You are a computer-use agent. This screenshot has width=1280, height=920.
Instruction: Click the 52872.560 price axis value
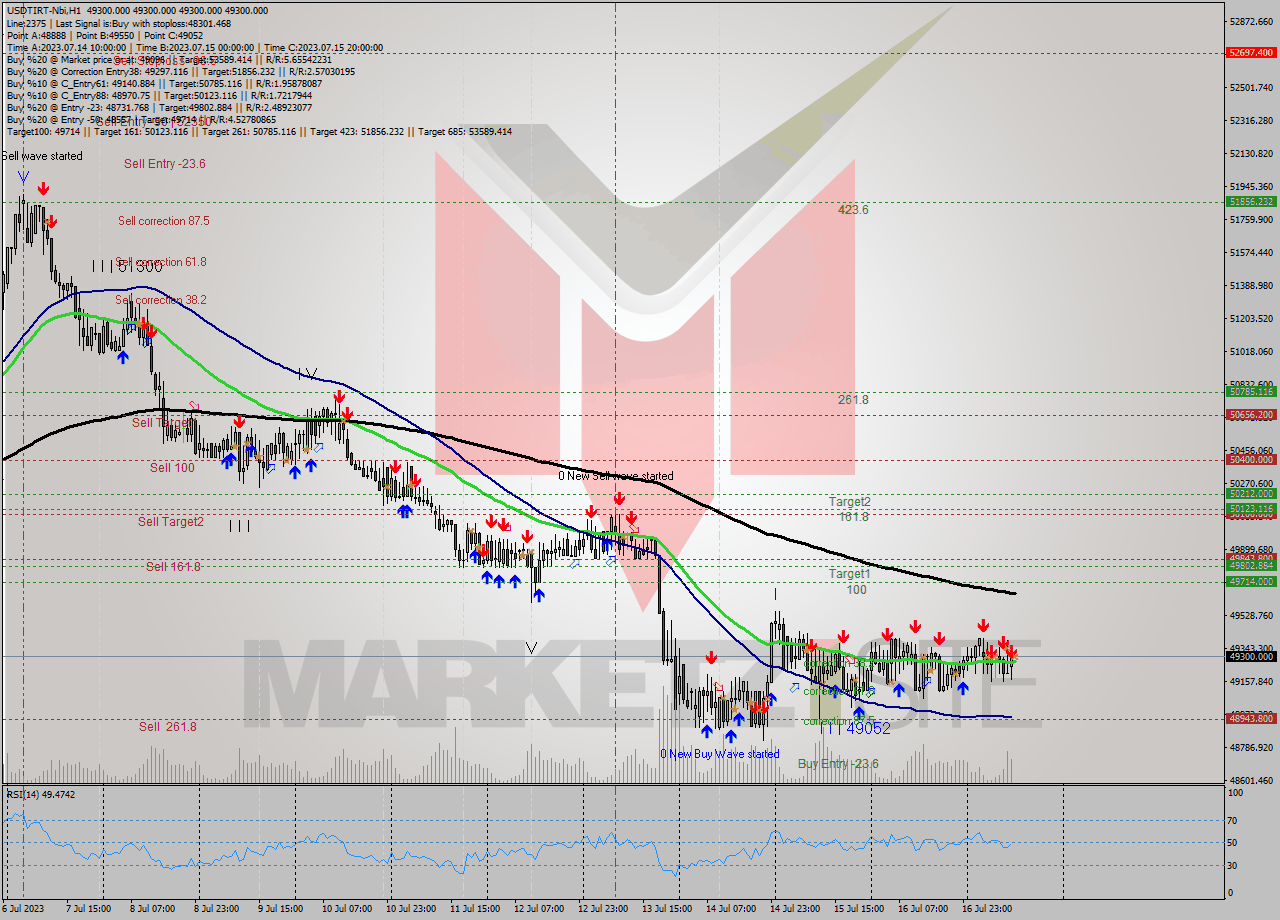[1251, 21]
